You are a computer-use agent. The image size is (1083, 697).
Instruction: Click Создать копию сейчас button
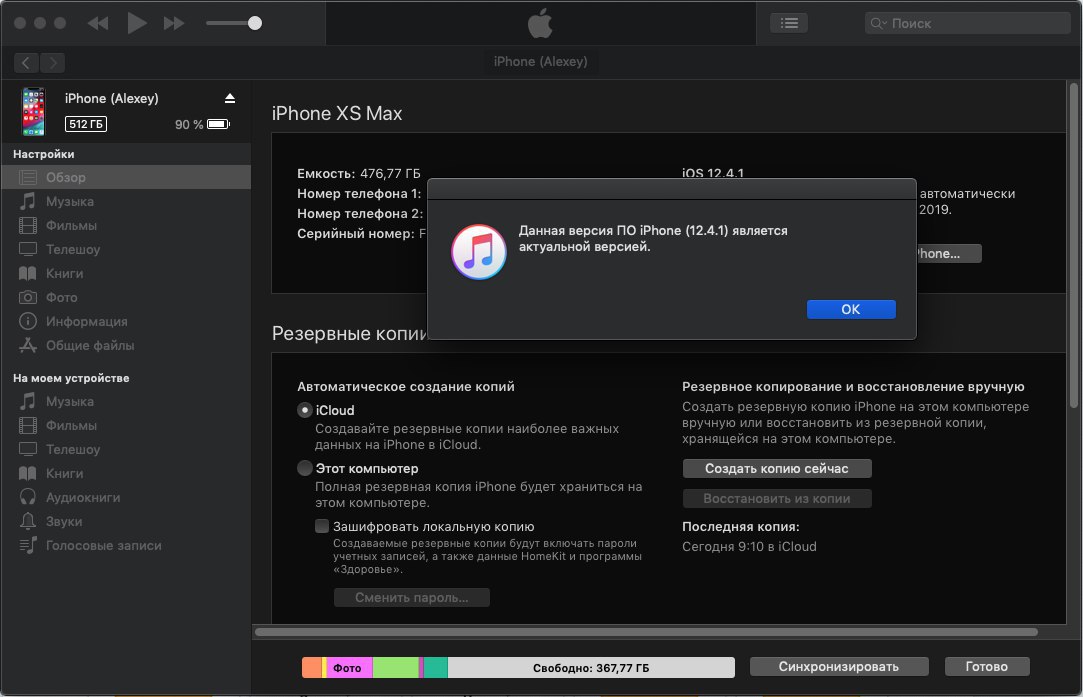777,468
